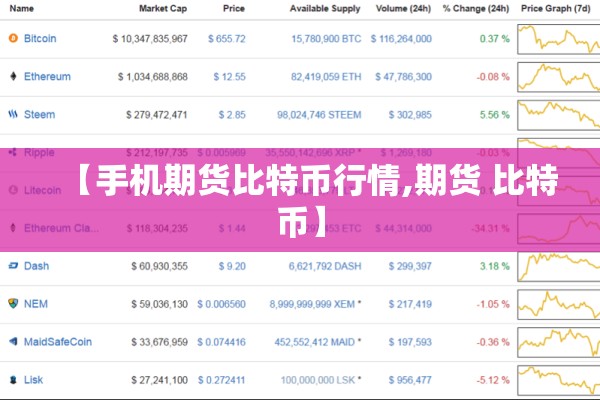Select market cap $ 279,472,471

tap(157, 114)
